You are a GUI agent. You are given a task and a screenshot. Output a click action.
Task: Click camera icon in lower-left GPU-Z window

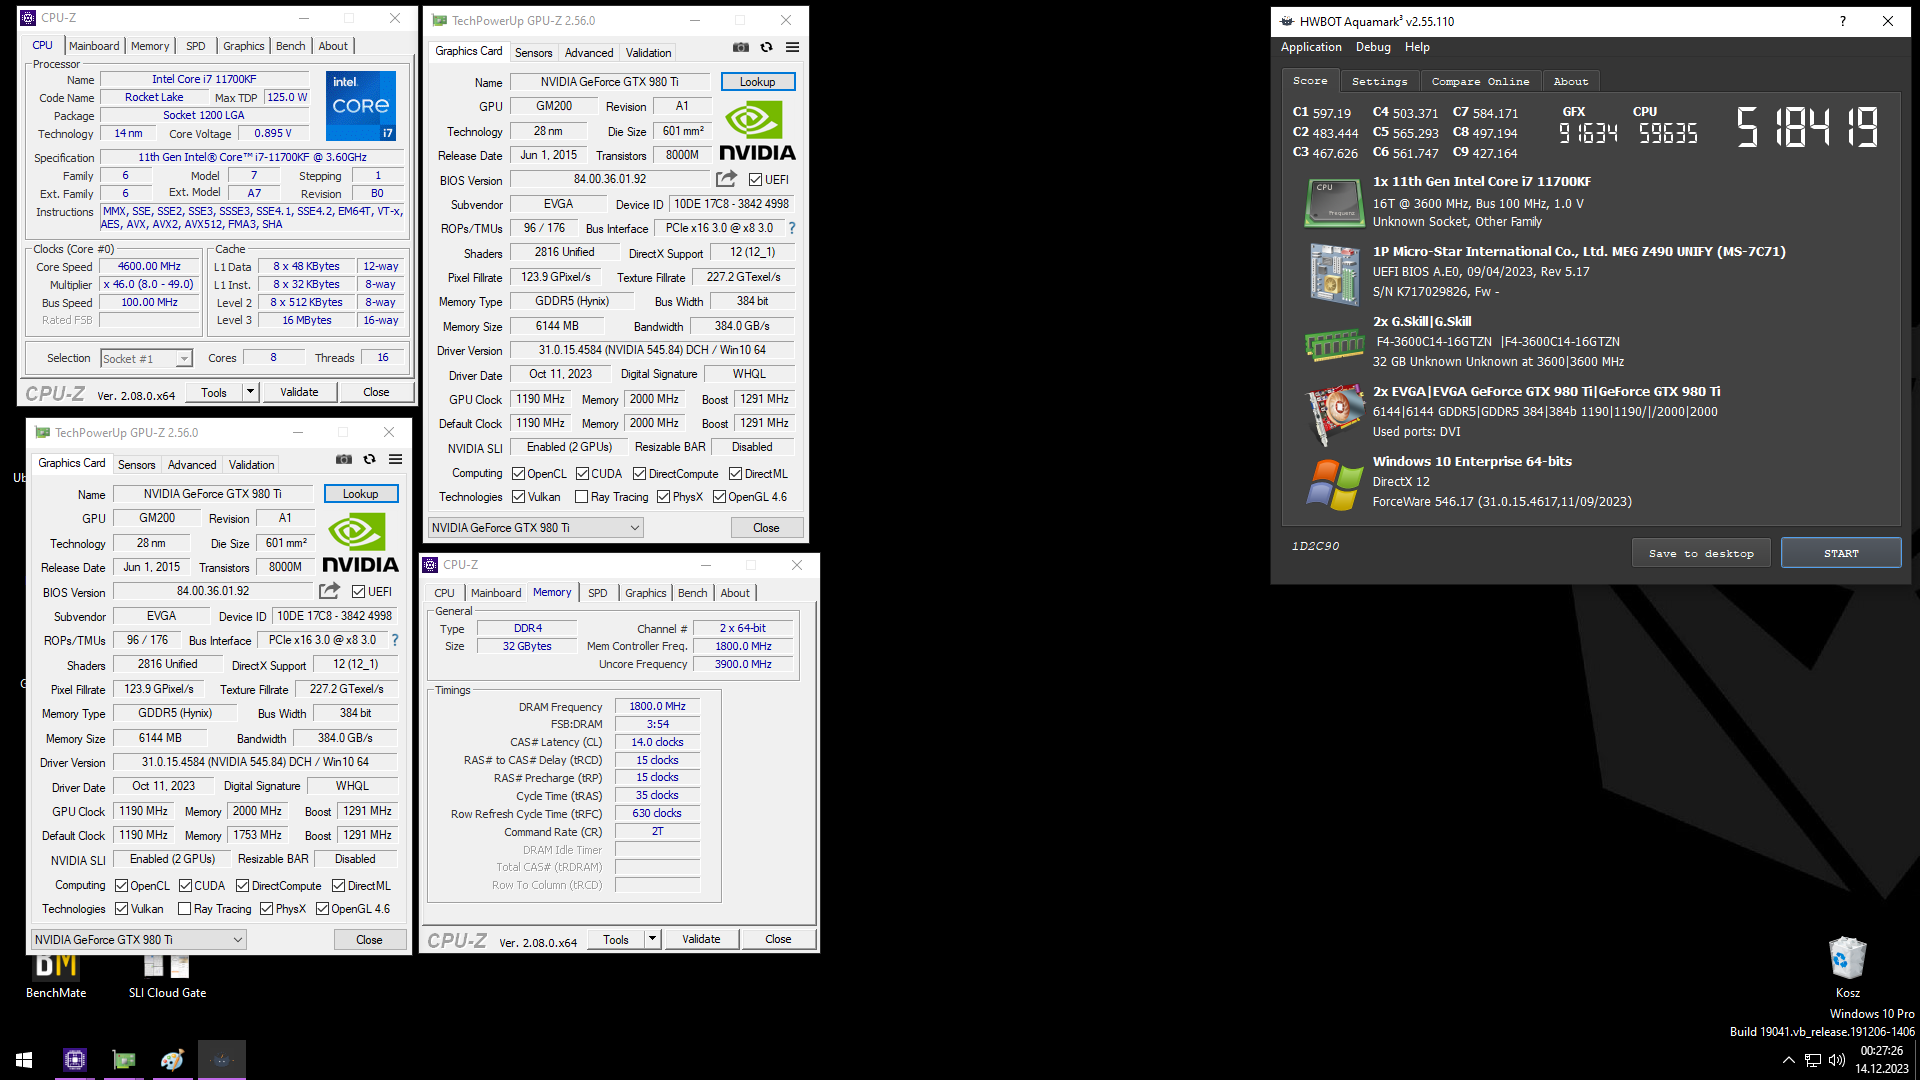coord(343,459)
